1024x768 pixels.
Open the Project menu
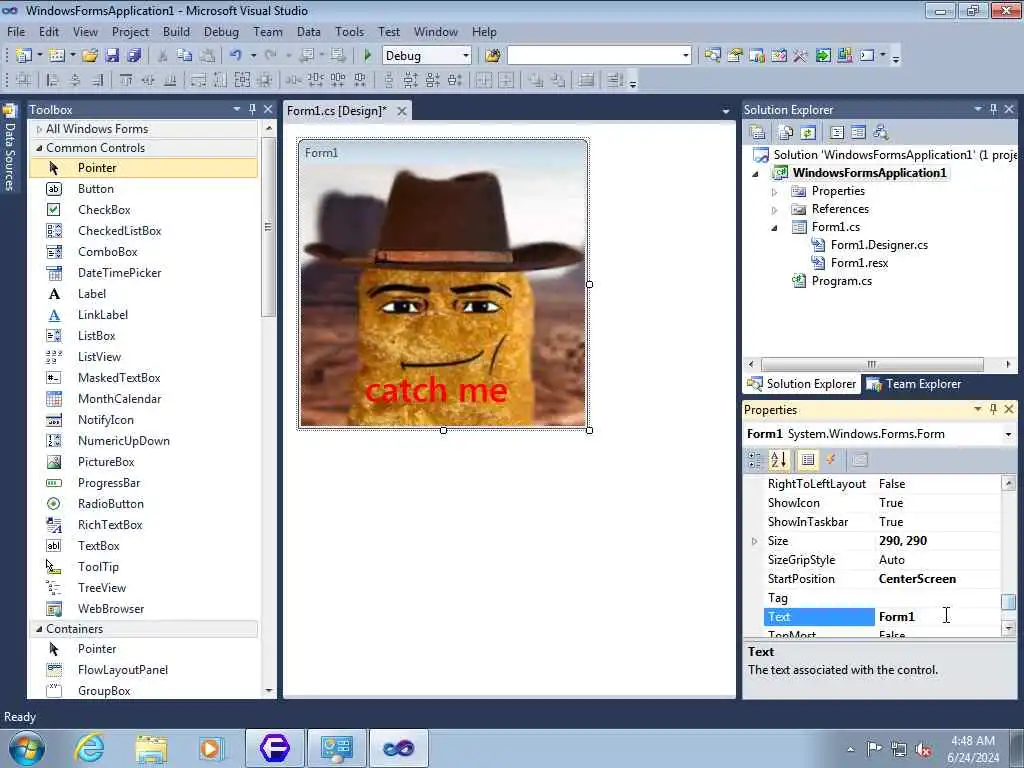(x=130, y=31)
